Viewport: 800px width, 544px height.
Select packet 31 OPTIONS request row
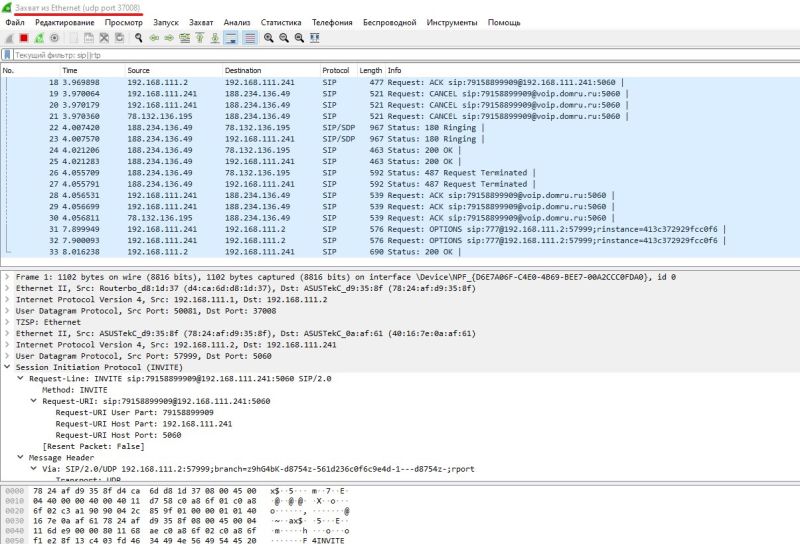click(400, 229)
